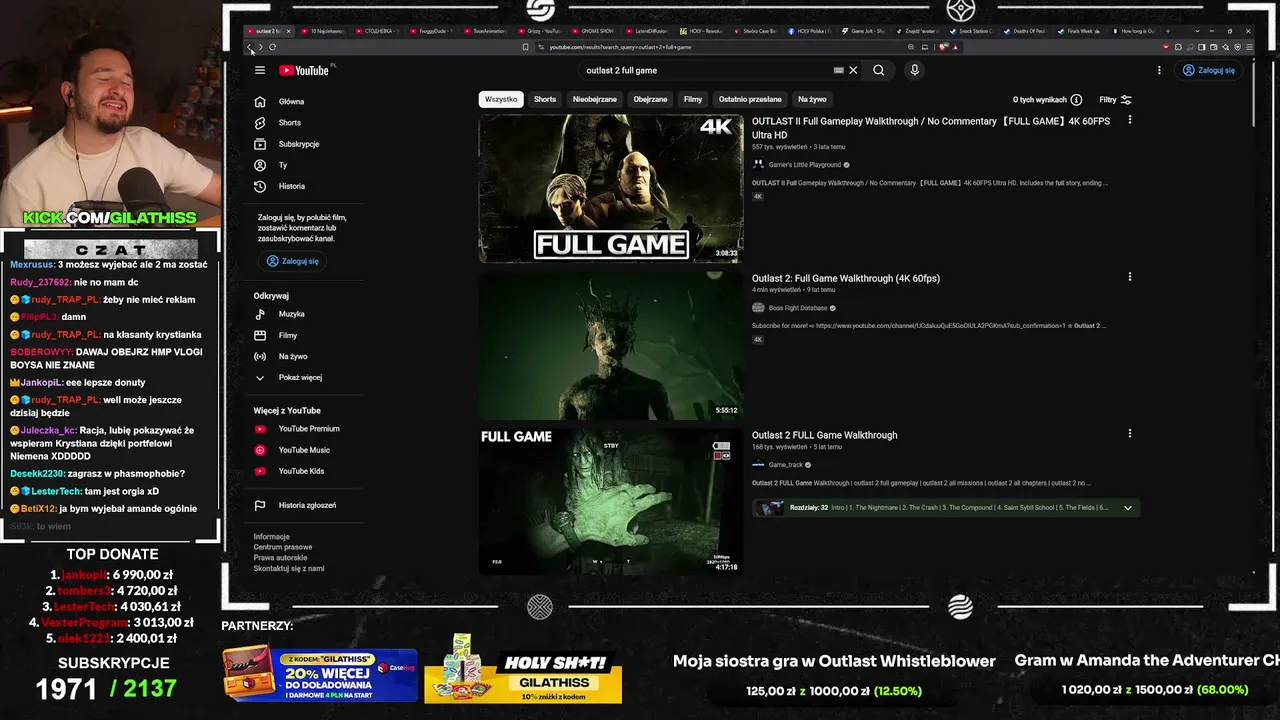Open the 5:55:12 video thumbnail
The height and width of the screenshot is (720, 1280).
611,346
